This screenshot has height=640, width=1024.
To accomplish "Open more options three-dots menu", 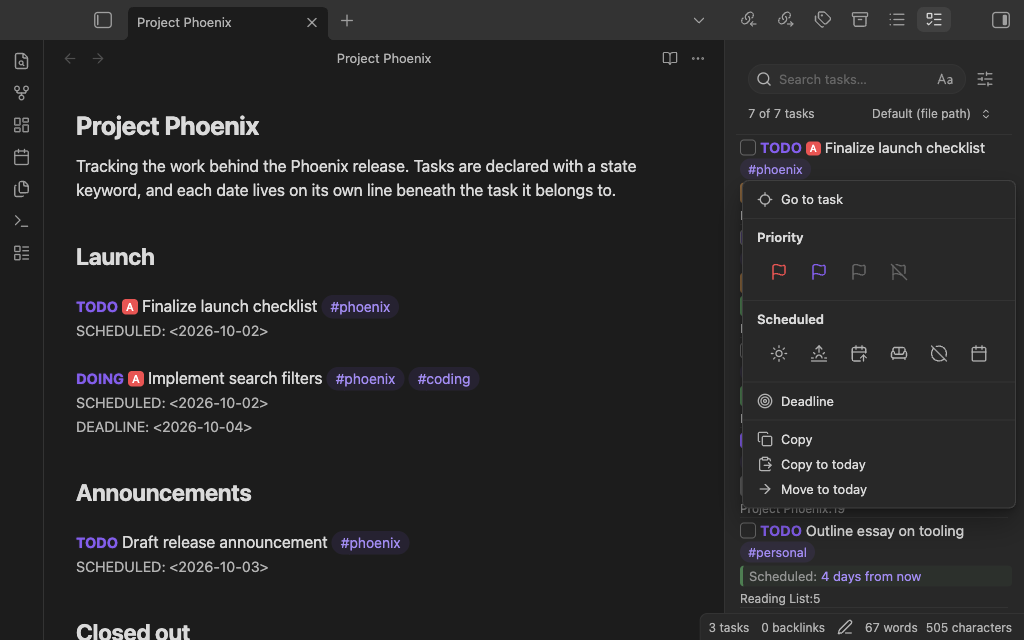I will point(698,59).
